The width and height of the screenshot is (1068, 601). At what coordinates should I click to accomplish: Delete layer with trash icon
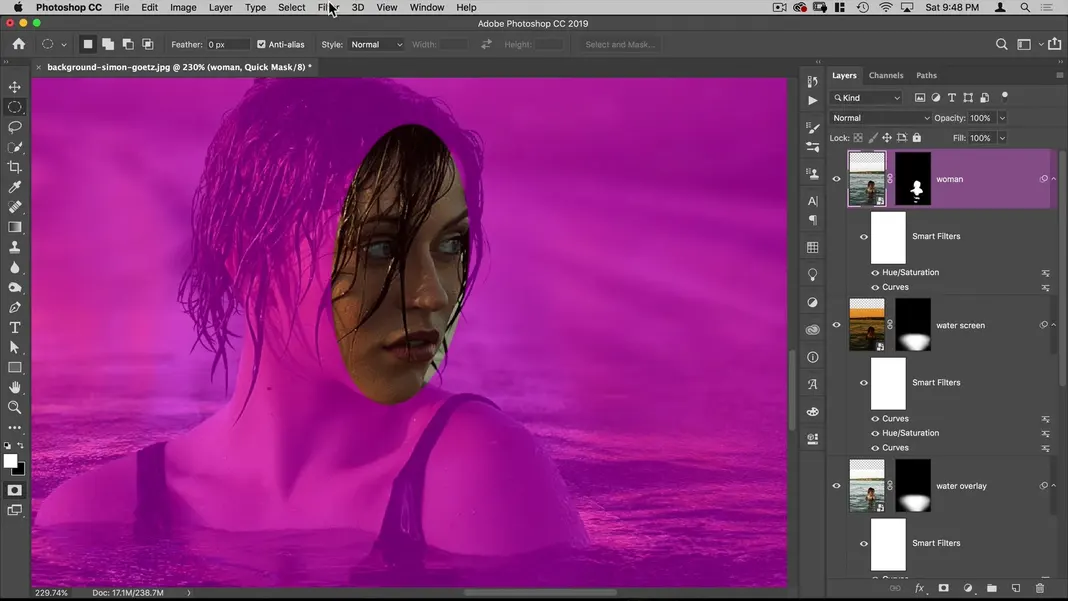click(1040, 588)
